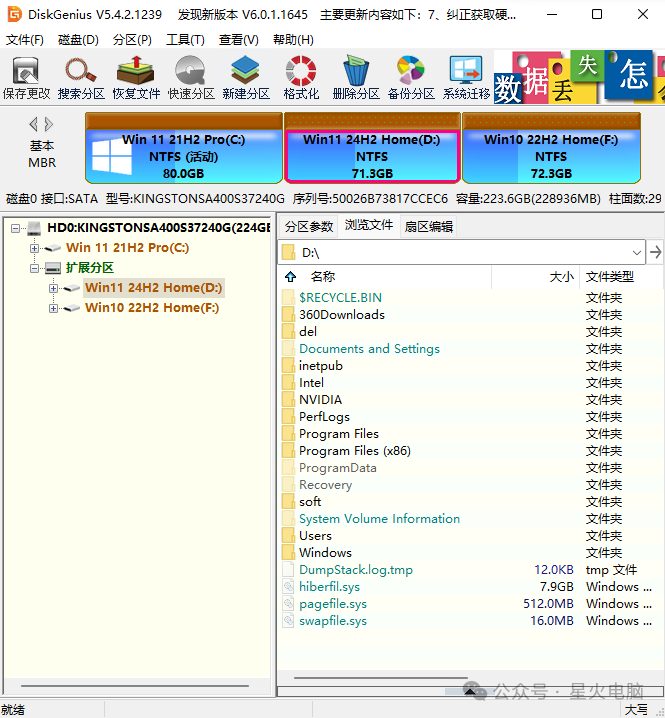
Task: Expand the Win11 24H2 Home(D:) tree node
Action: (x=54, y=288)
